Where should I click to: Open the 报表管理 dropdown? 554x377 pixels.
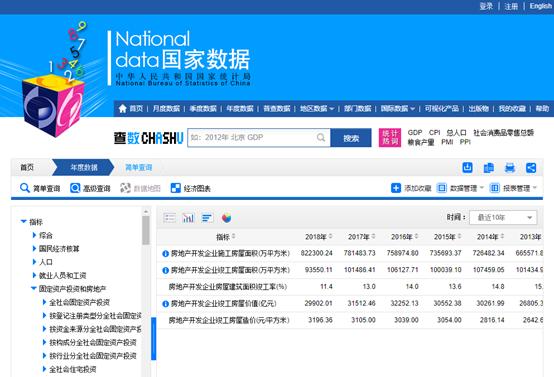pos(513,188)
